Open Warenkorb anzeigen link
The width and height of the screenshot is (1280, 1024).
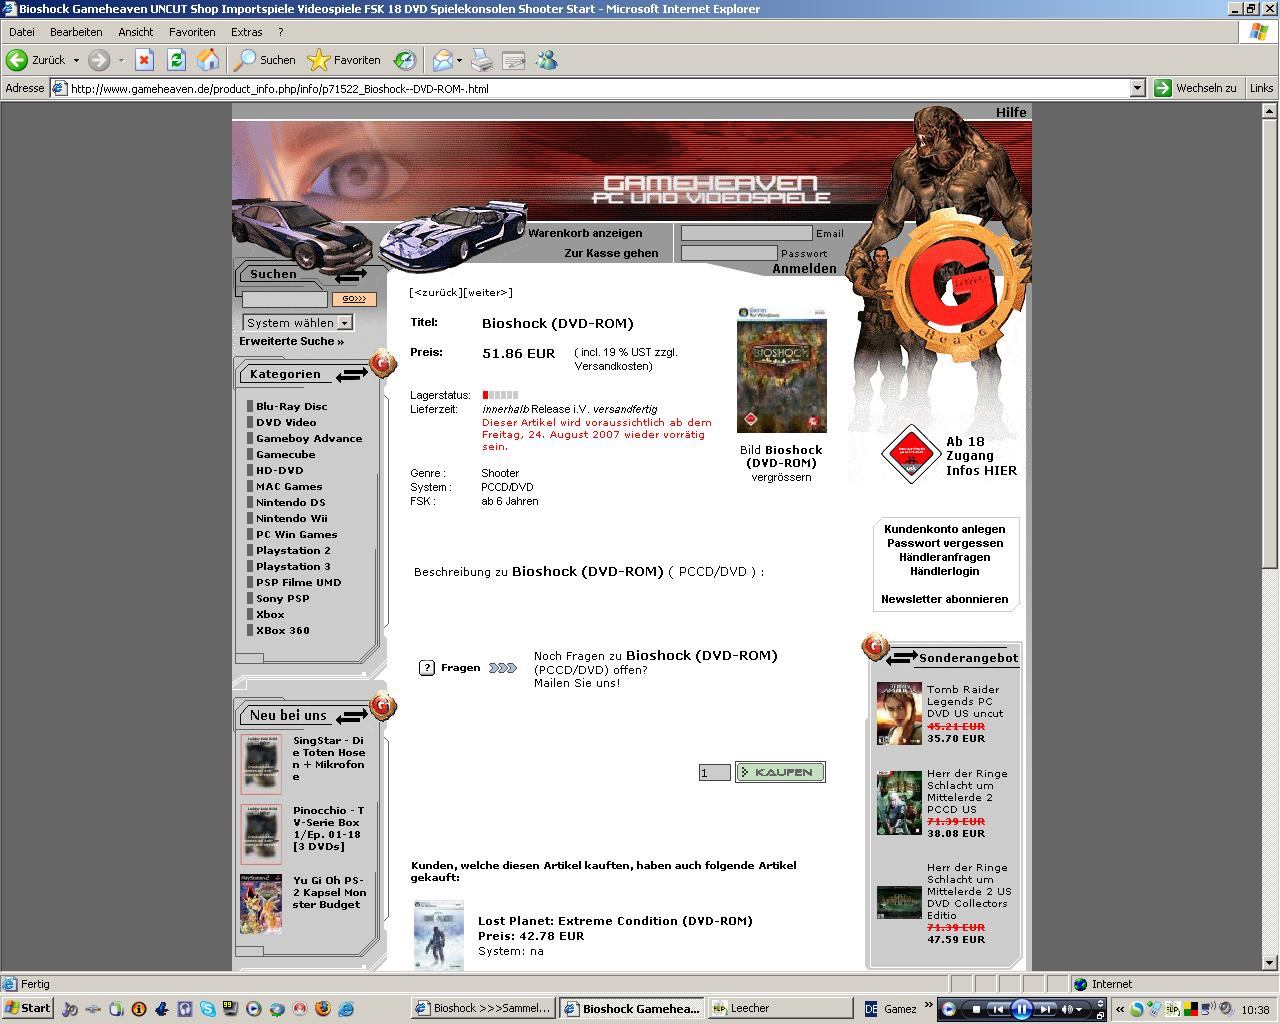click(x=585, y=233)
